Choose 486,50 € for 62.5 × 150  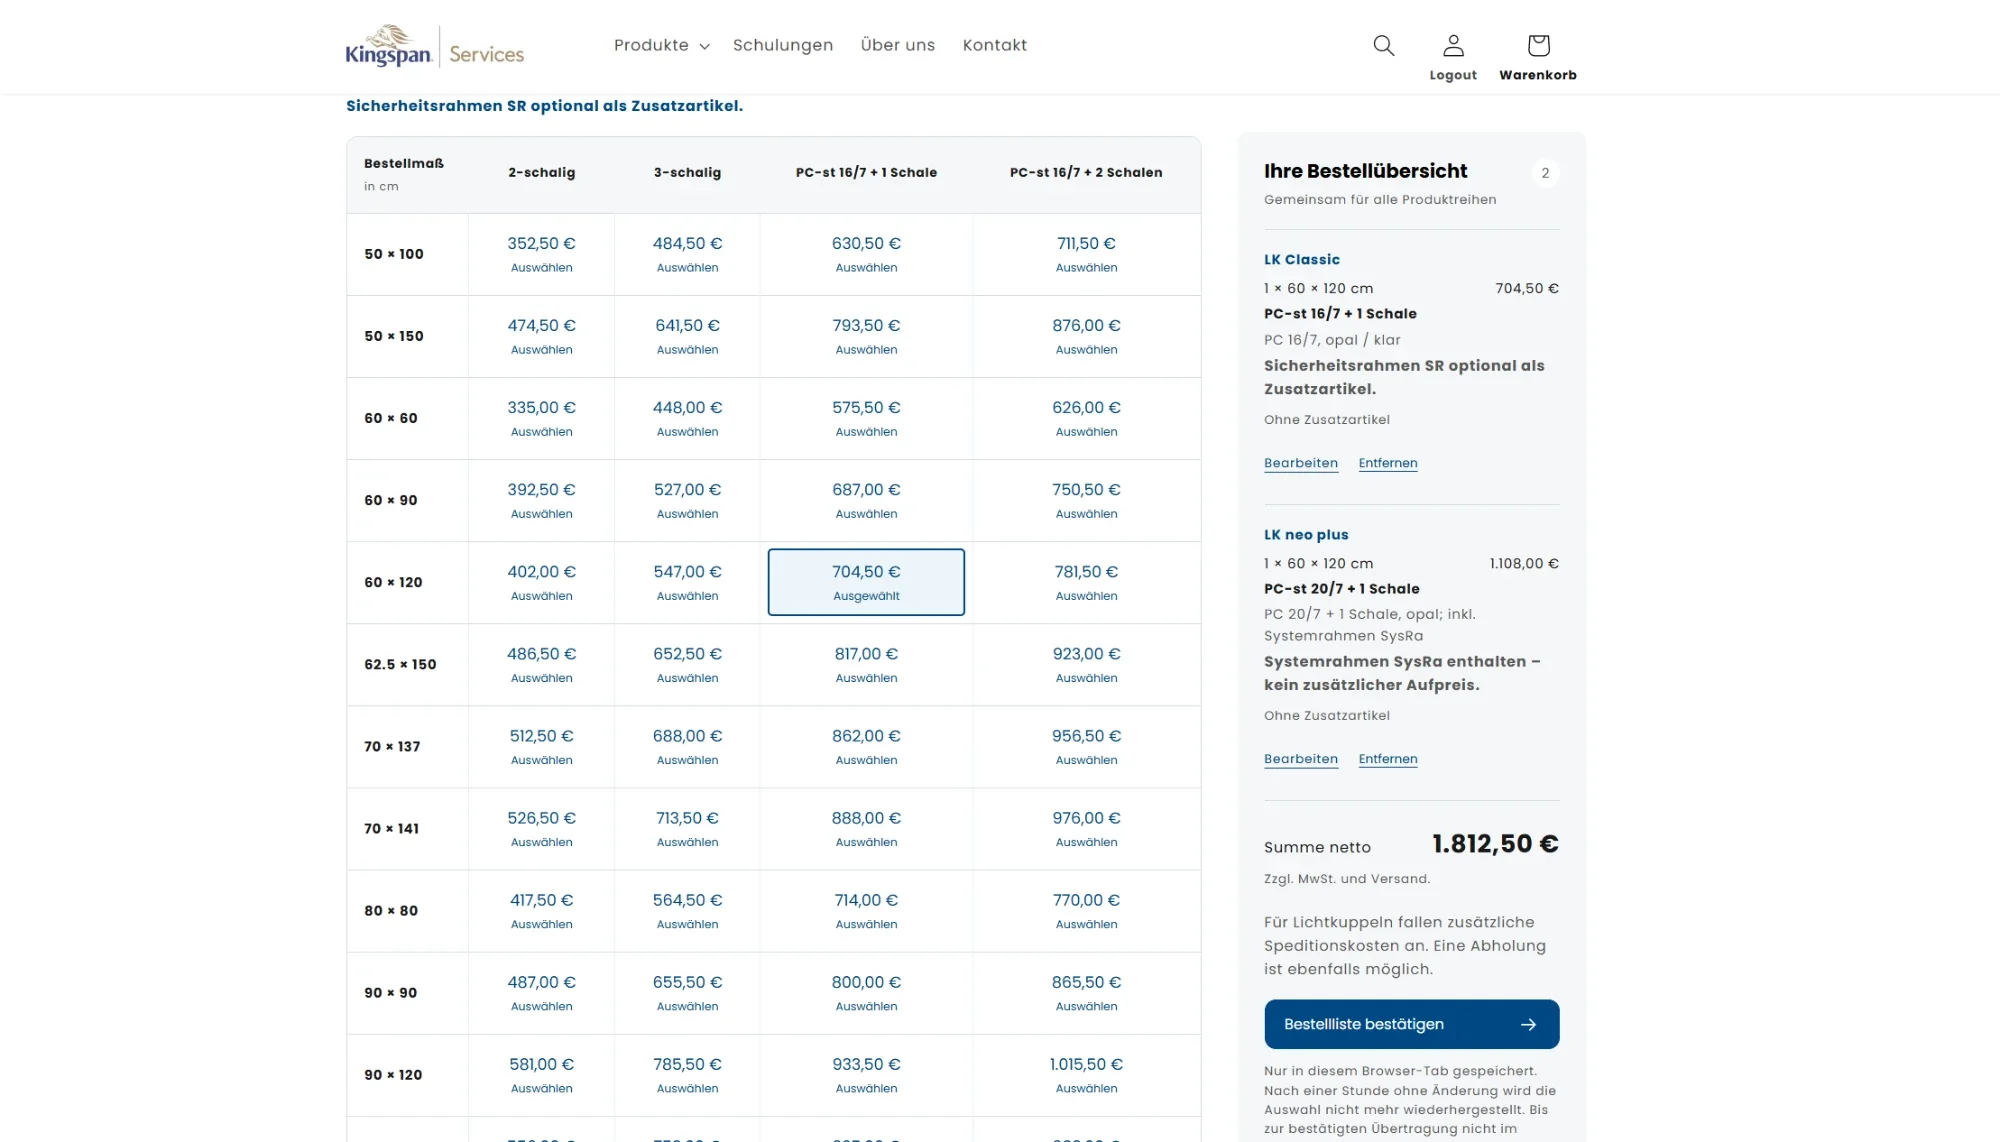pyautogui.click(x=541, y=664)
